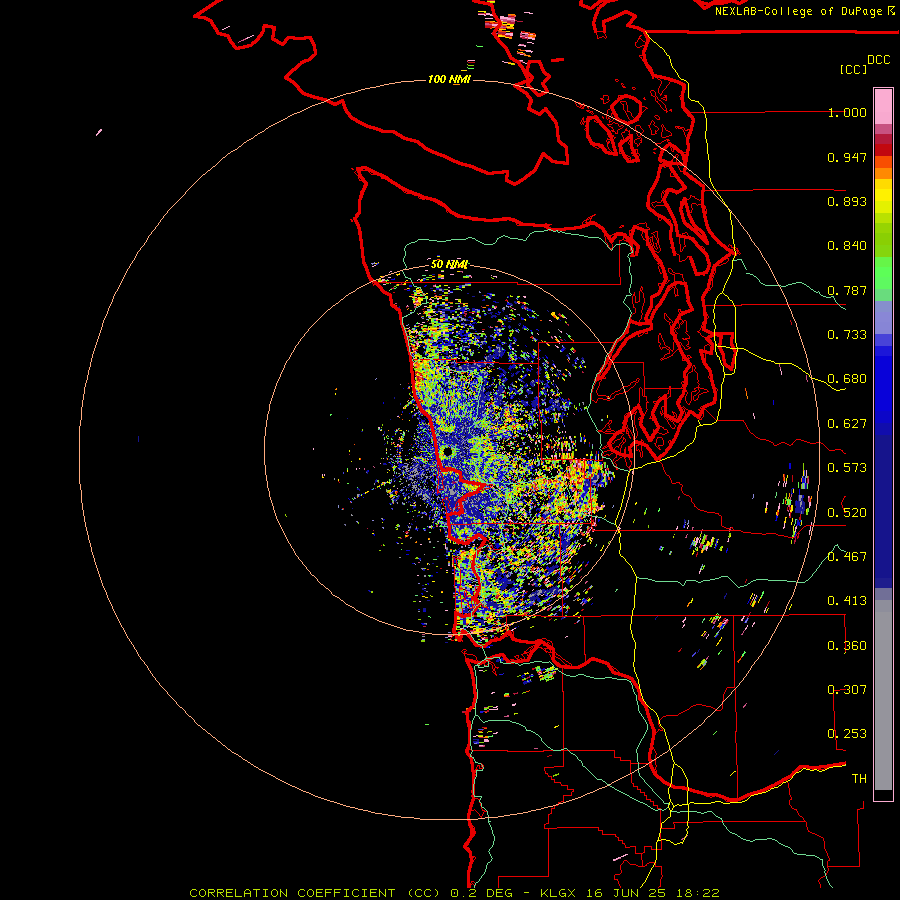The width and height of the screenshot is (900, 900).
Task: Click the 100 NMI range ring label
Action: tap(449, 79)
